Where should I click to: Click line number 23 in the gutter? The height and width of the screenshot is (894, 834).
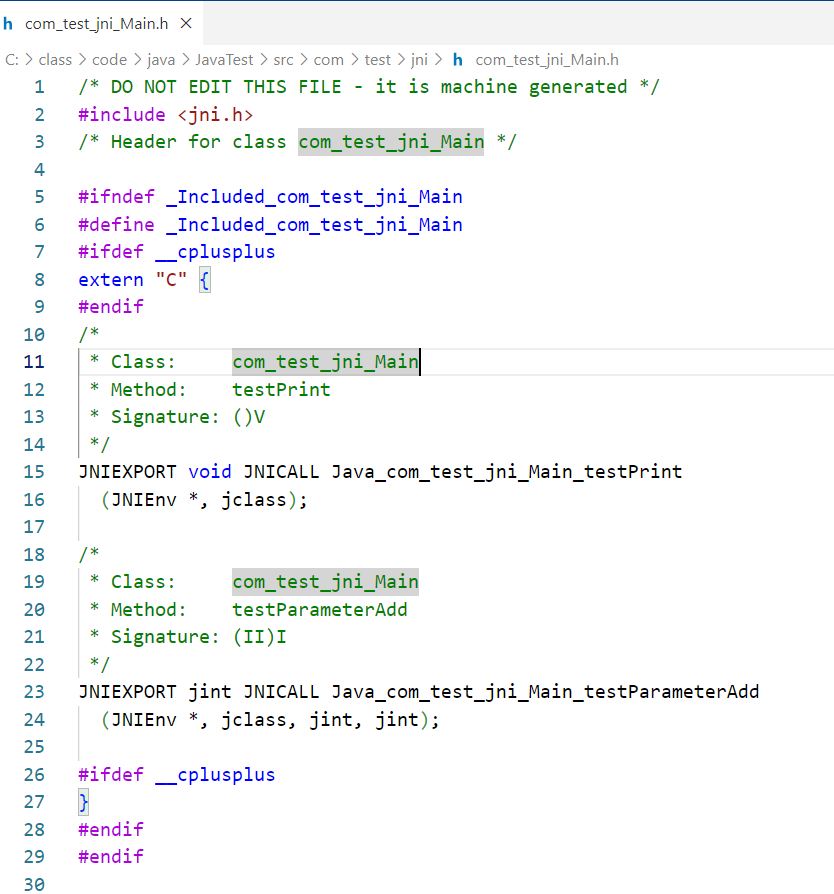[33, 691]
